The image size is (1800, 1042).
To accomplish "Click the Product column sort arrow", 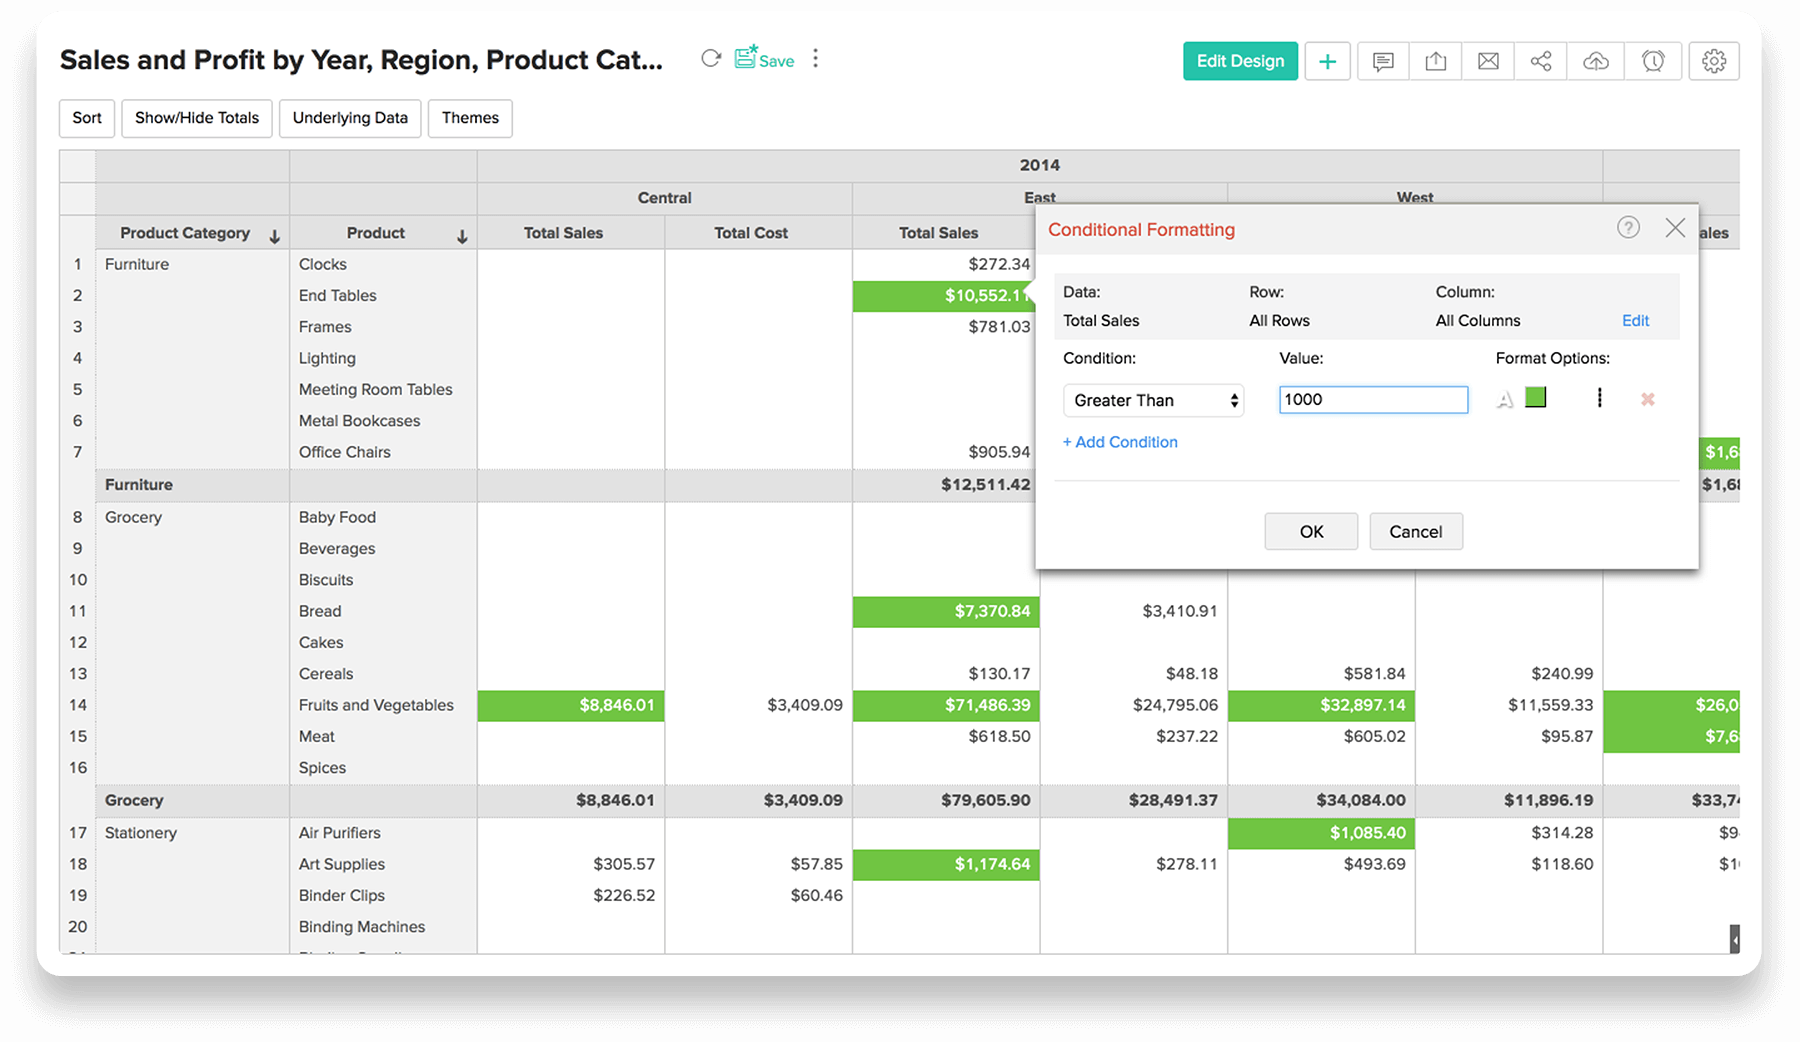I will pos(462,236).
